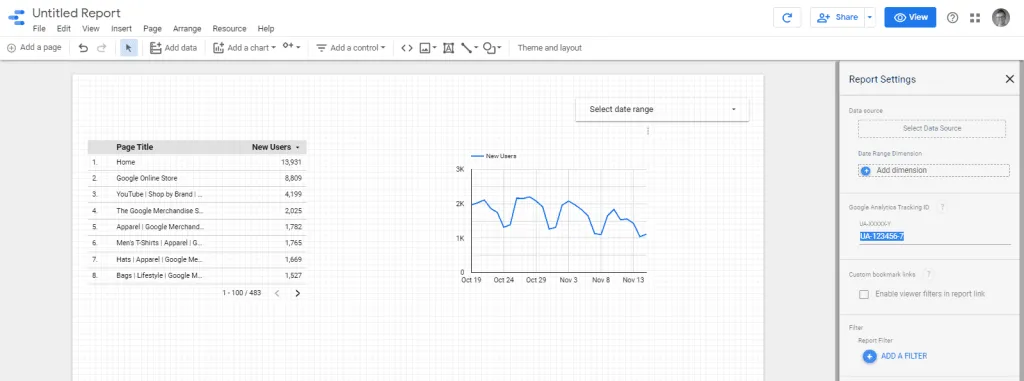Go to next table page arrow

pos(298,293)
